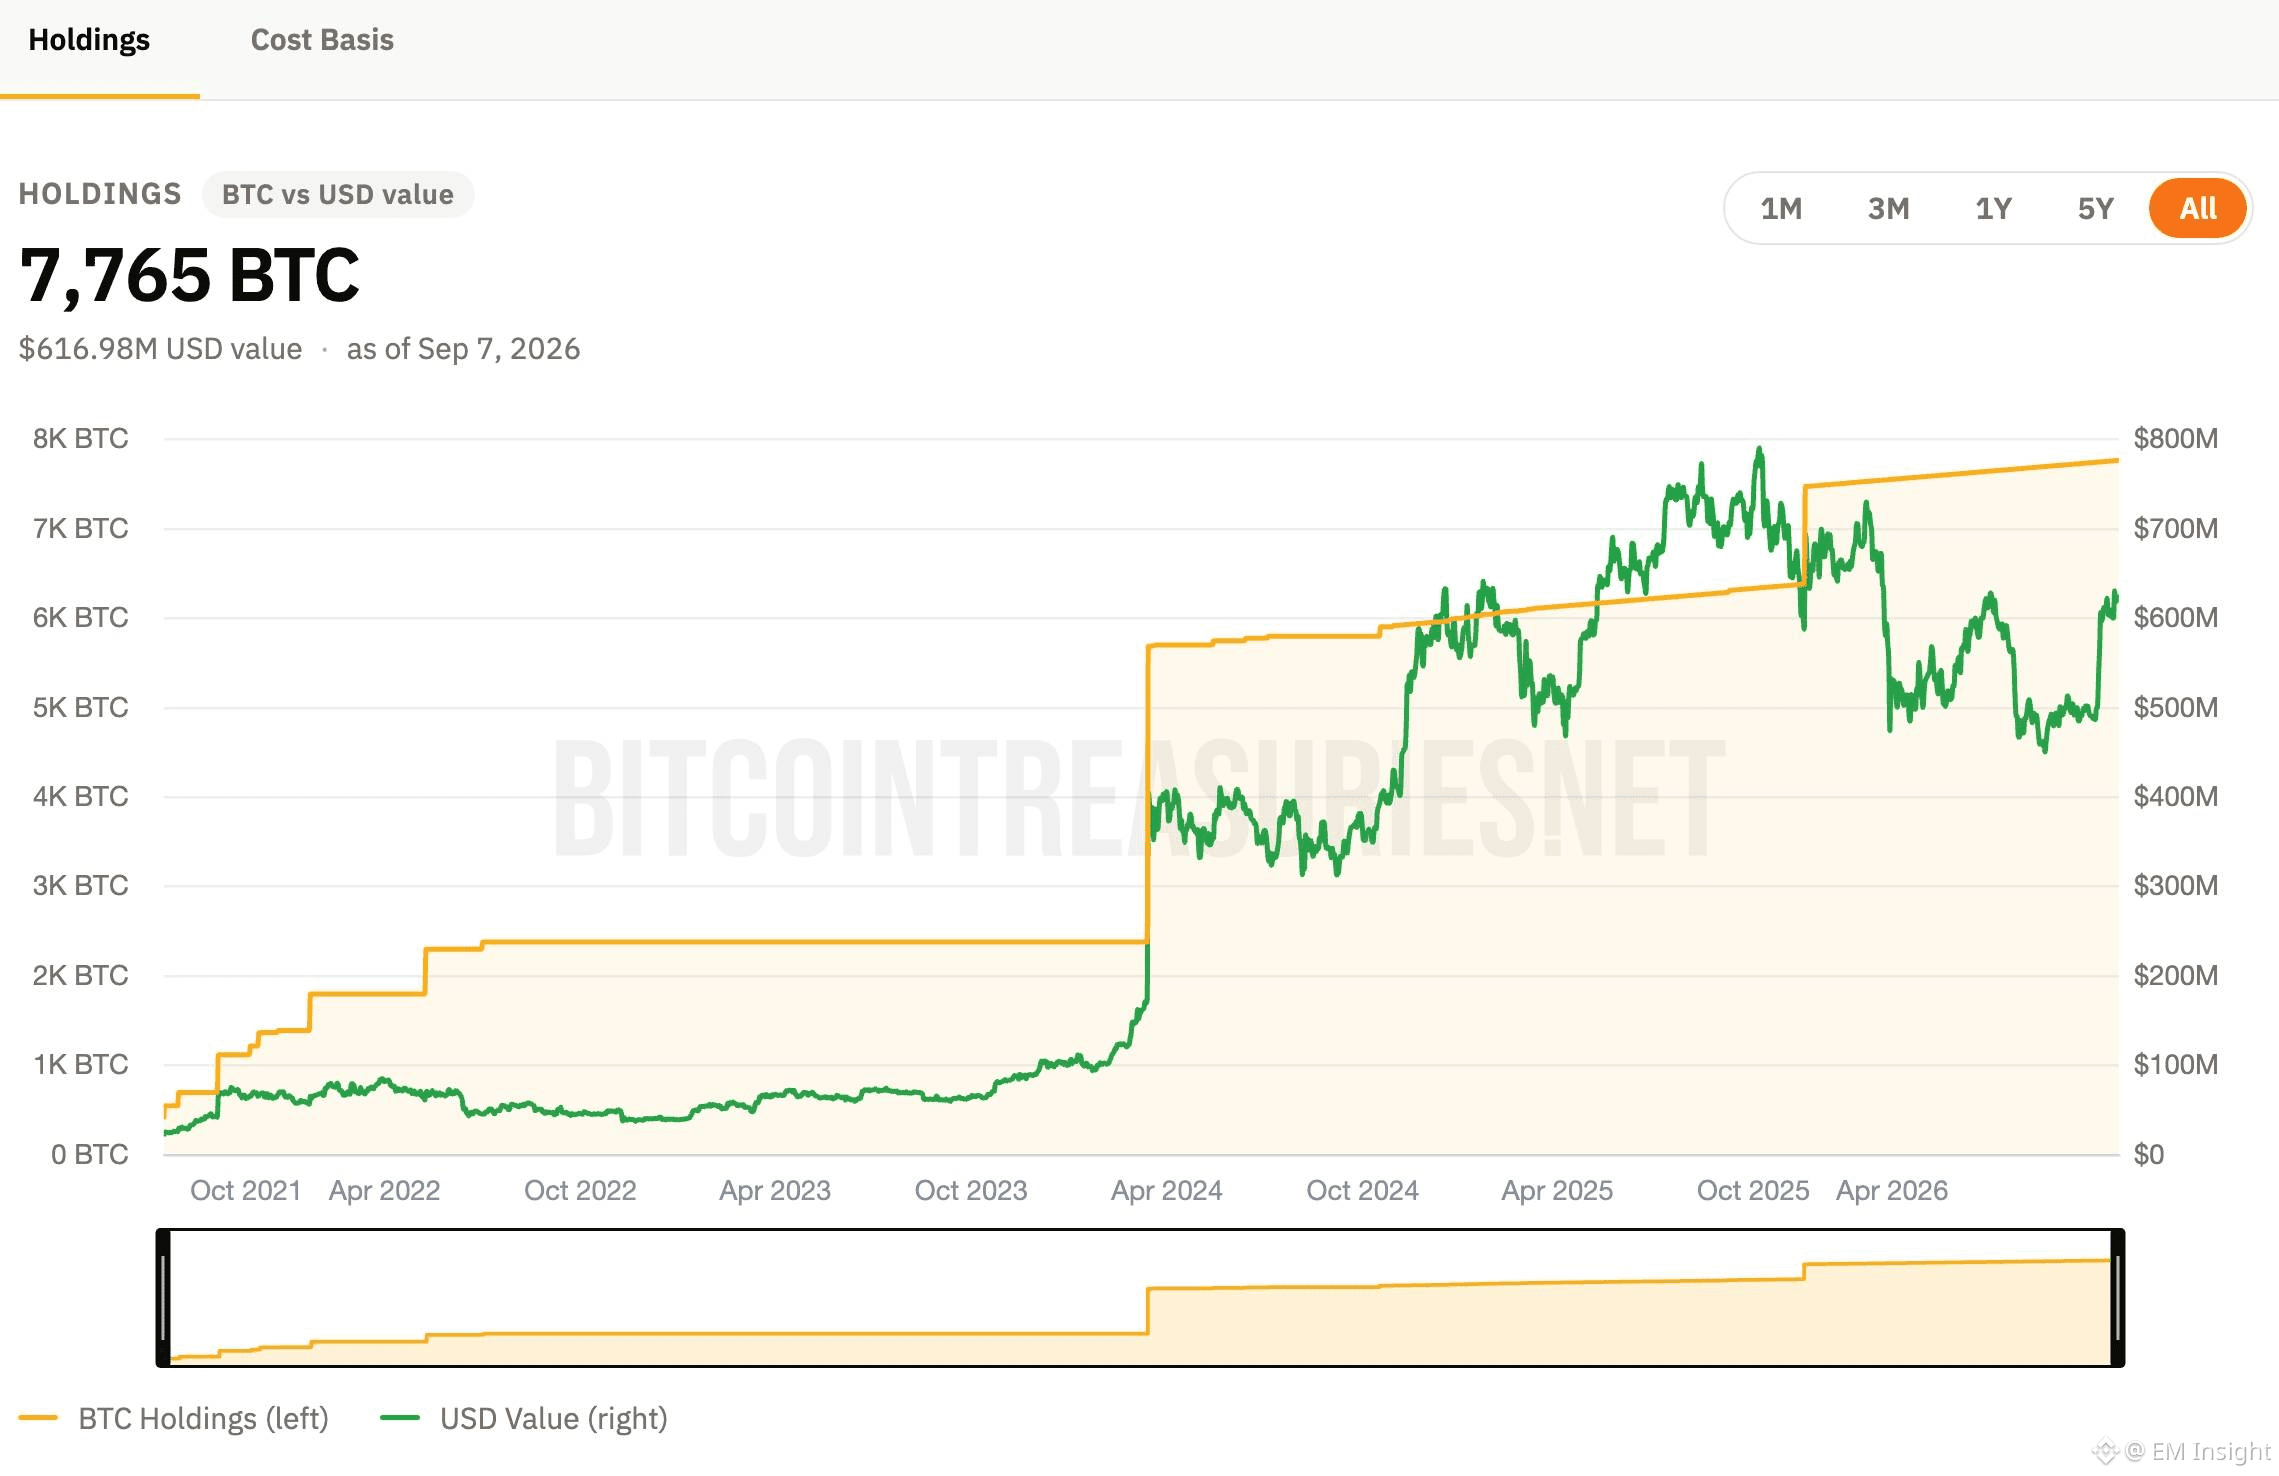Toggle USD Value (right) legend series
Image resolution: width=2279 pixels, height=1476 pixels.
(553, 1418)
